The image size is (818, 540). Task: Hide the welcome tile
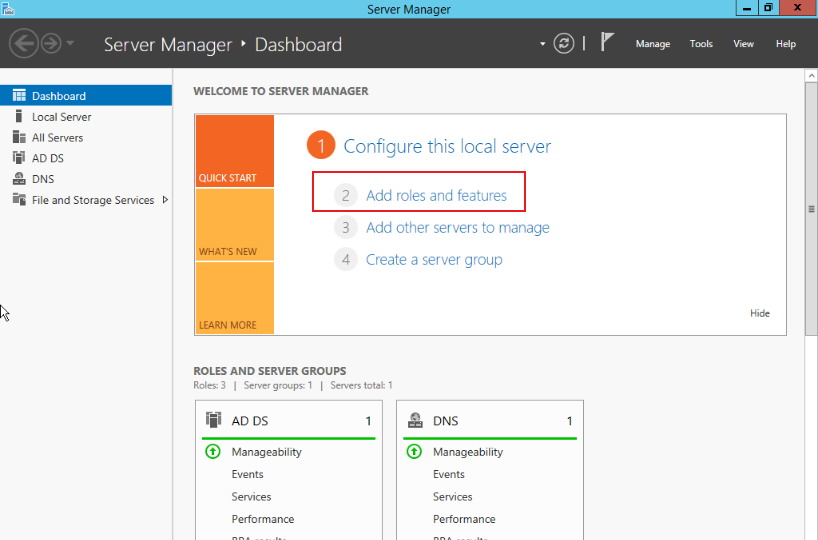coord(760,313)
